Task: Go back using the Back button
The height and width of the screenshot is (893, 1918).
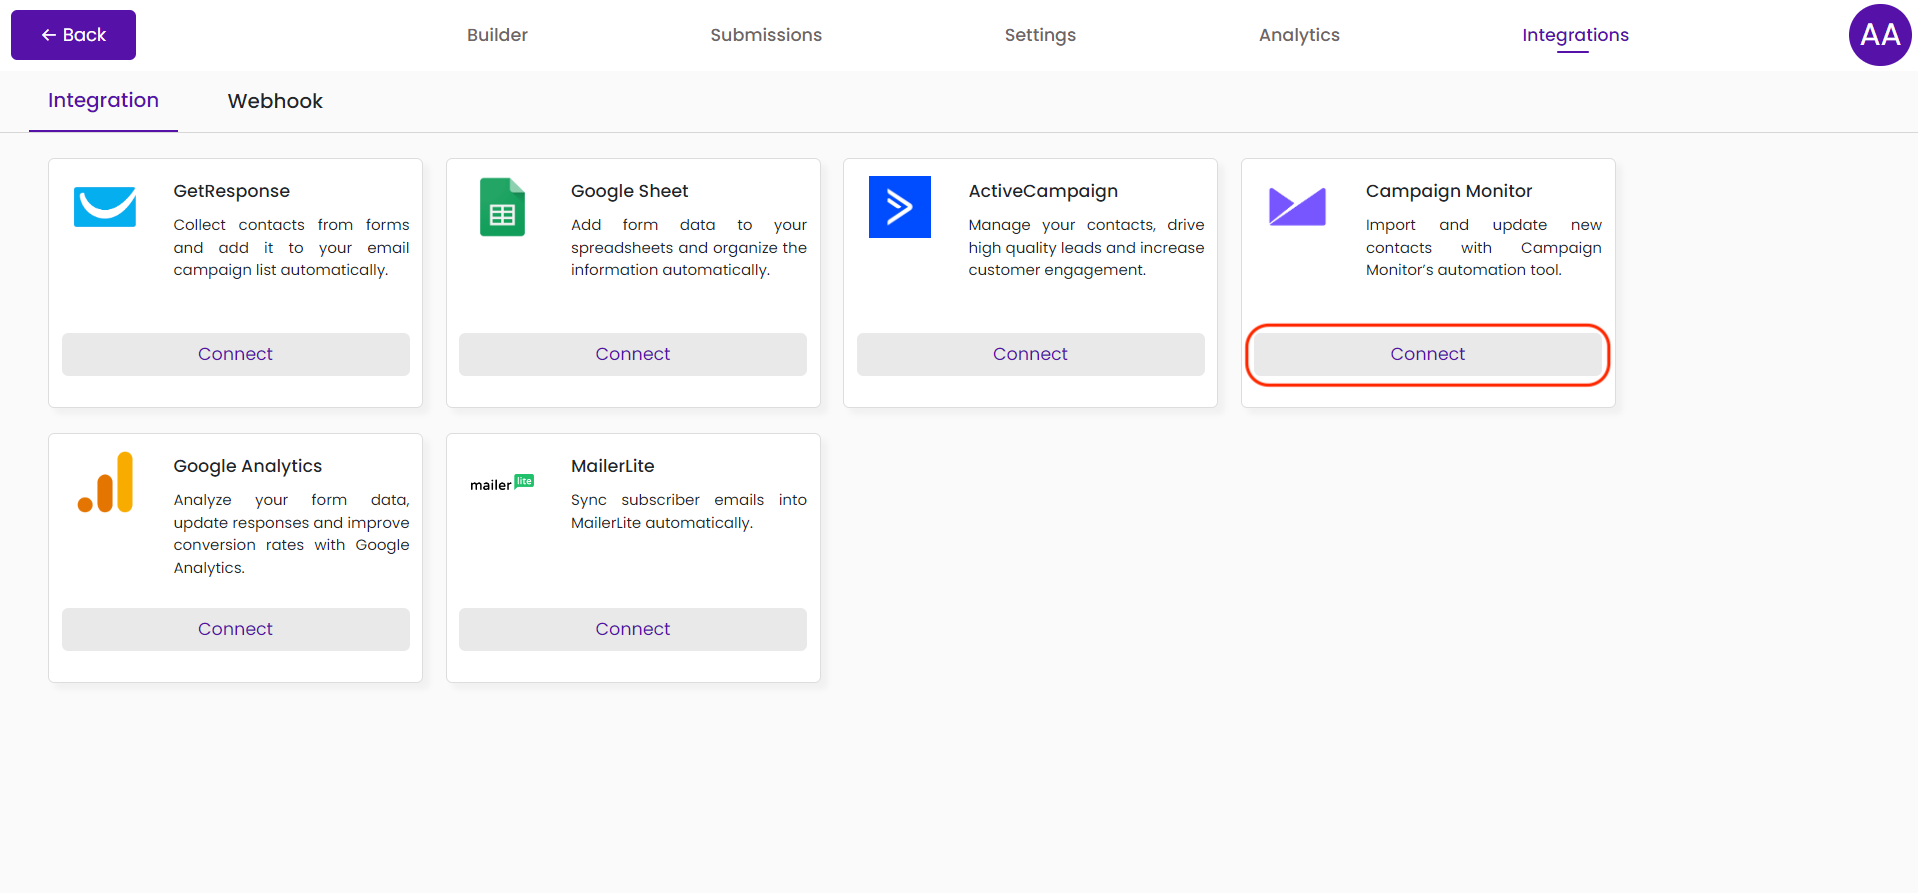Action: (x=73, y=35)
